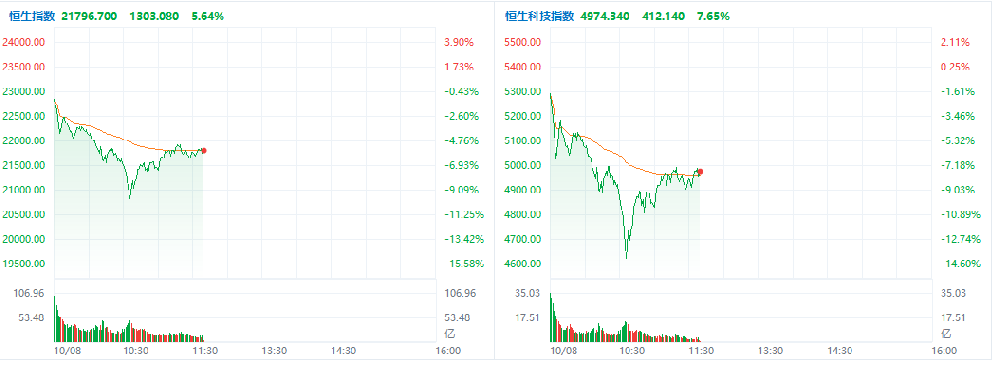
Task: Click the 20500.00 price axis label
Action: point(24,214)
